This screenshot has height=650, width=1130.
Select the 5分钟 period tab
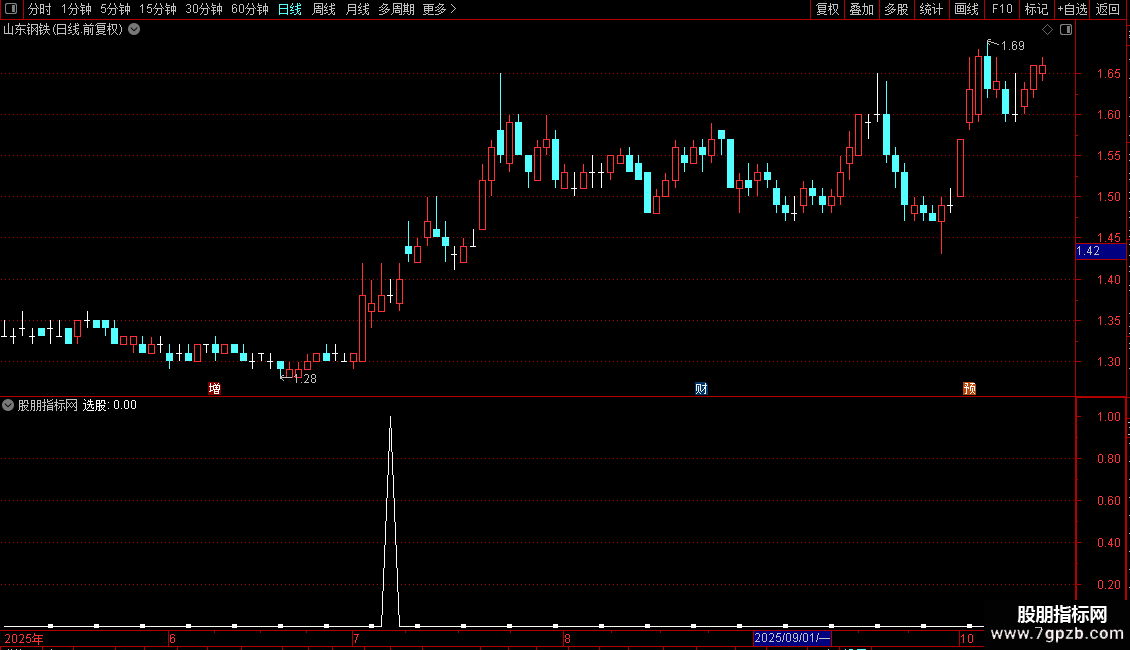pyautogui.click(x=115, y=9)
